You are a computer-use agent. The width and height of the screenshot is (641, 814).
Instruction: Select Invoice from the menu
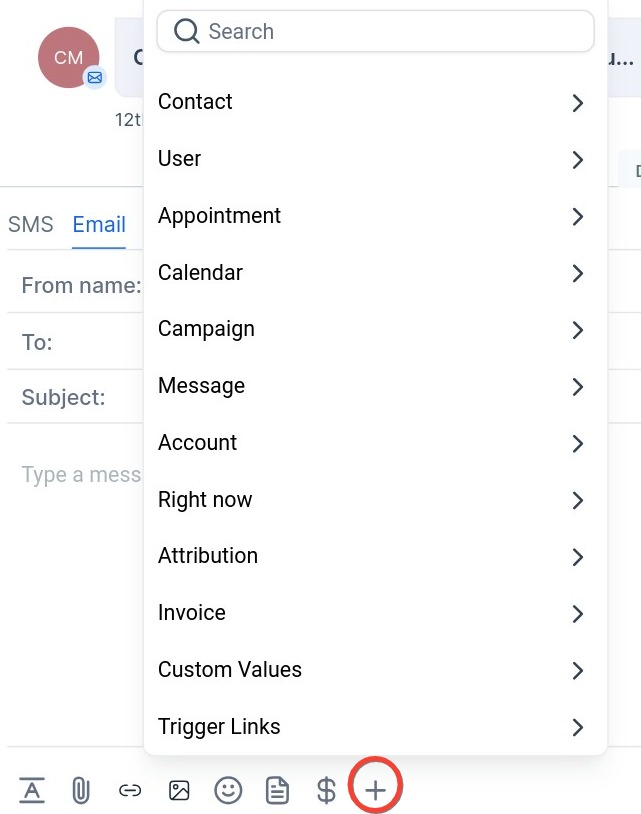coord(192,613)
